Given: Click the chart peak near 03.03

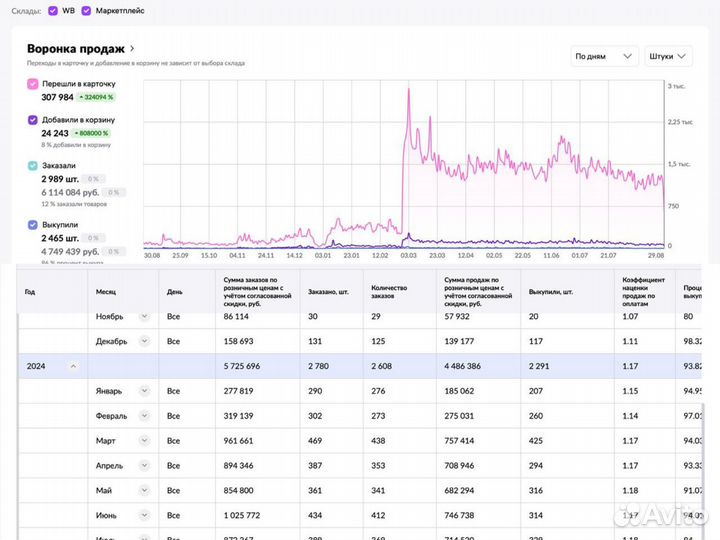Looking at the screenshot, I should pos(409,90).
